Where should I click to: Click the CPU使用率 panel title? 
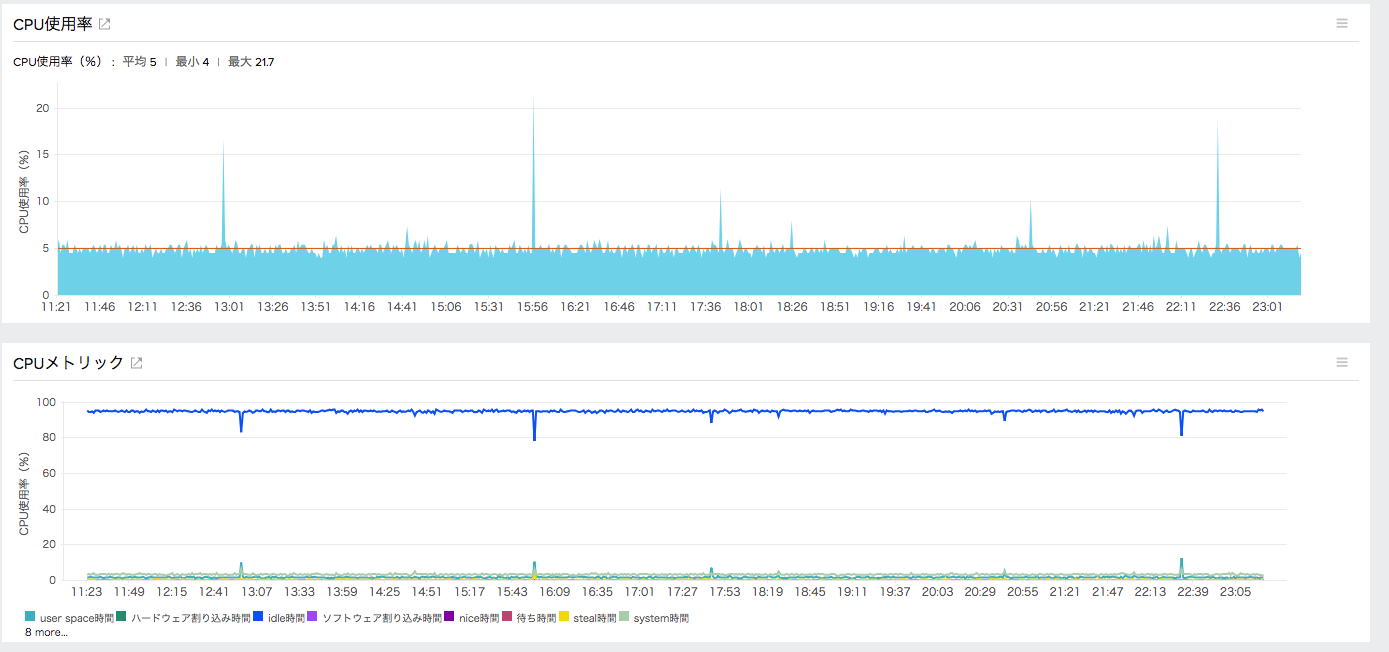(53, 24)
